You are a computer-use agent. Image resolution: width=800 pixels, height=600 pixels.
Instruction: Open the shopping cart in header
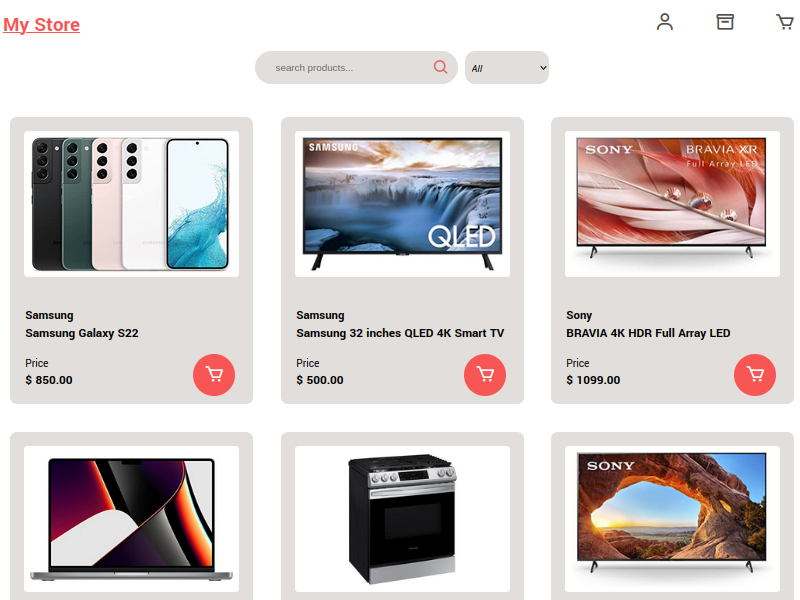[x=785, y=22]
